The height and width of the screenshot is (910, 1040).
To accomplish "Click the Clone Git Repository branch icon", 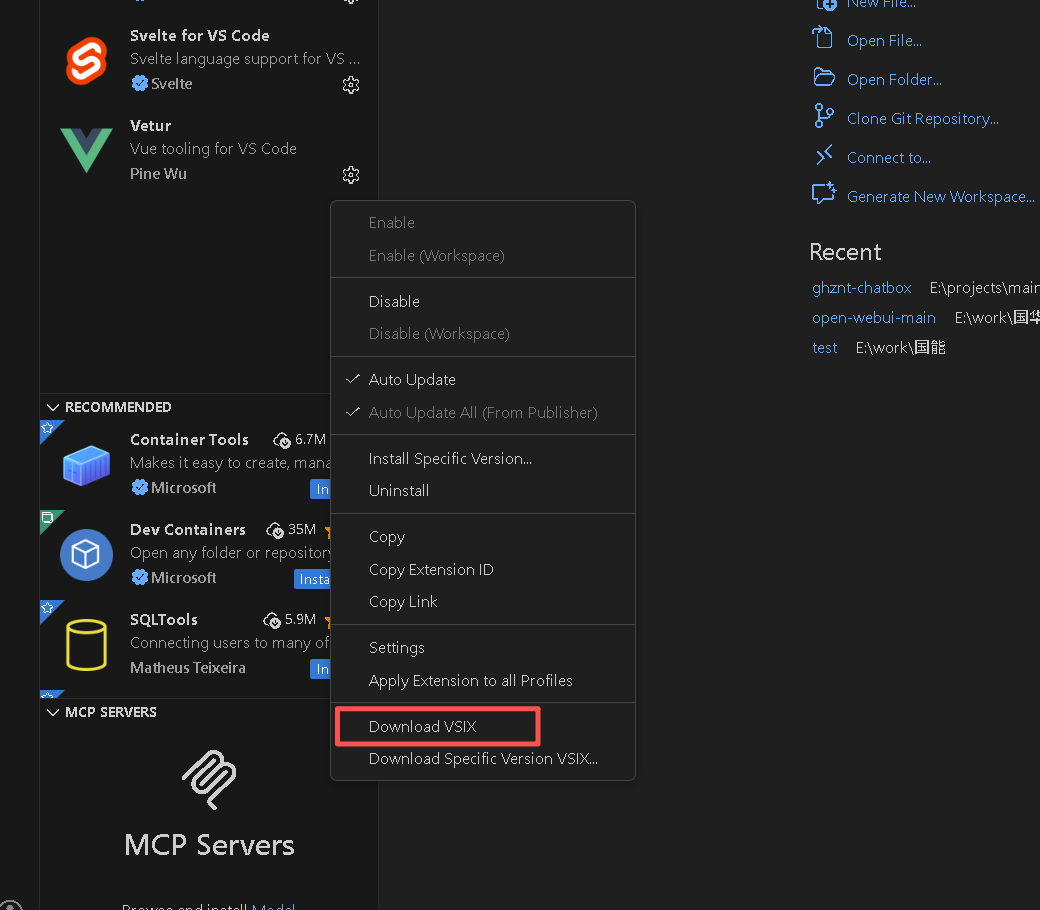I will [824, 115].
